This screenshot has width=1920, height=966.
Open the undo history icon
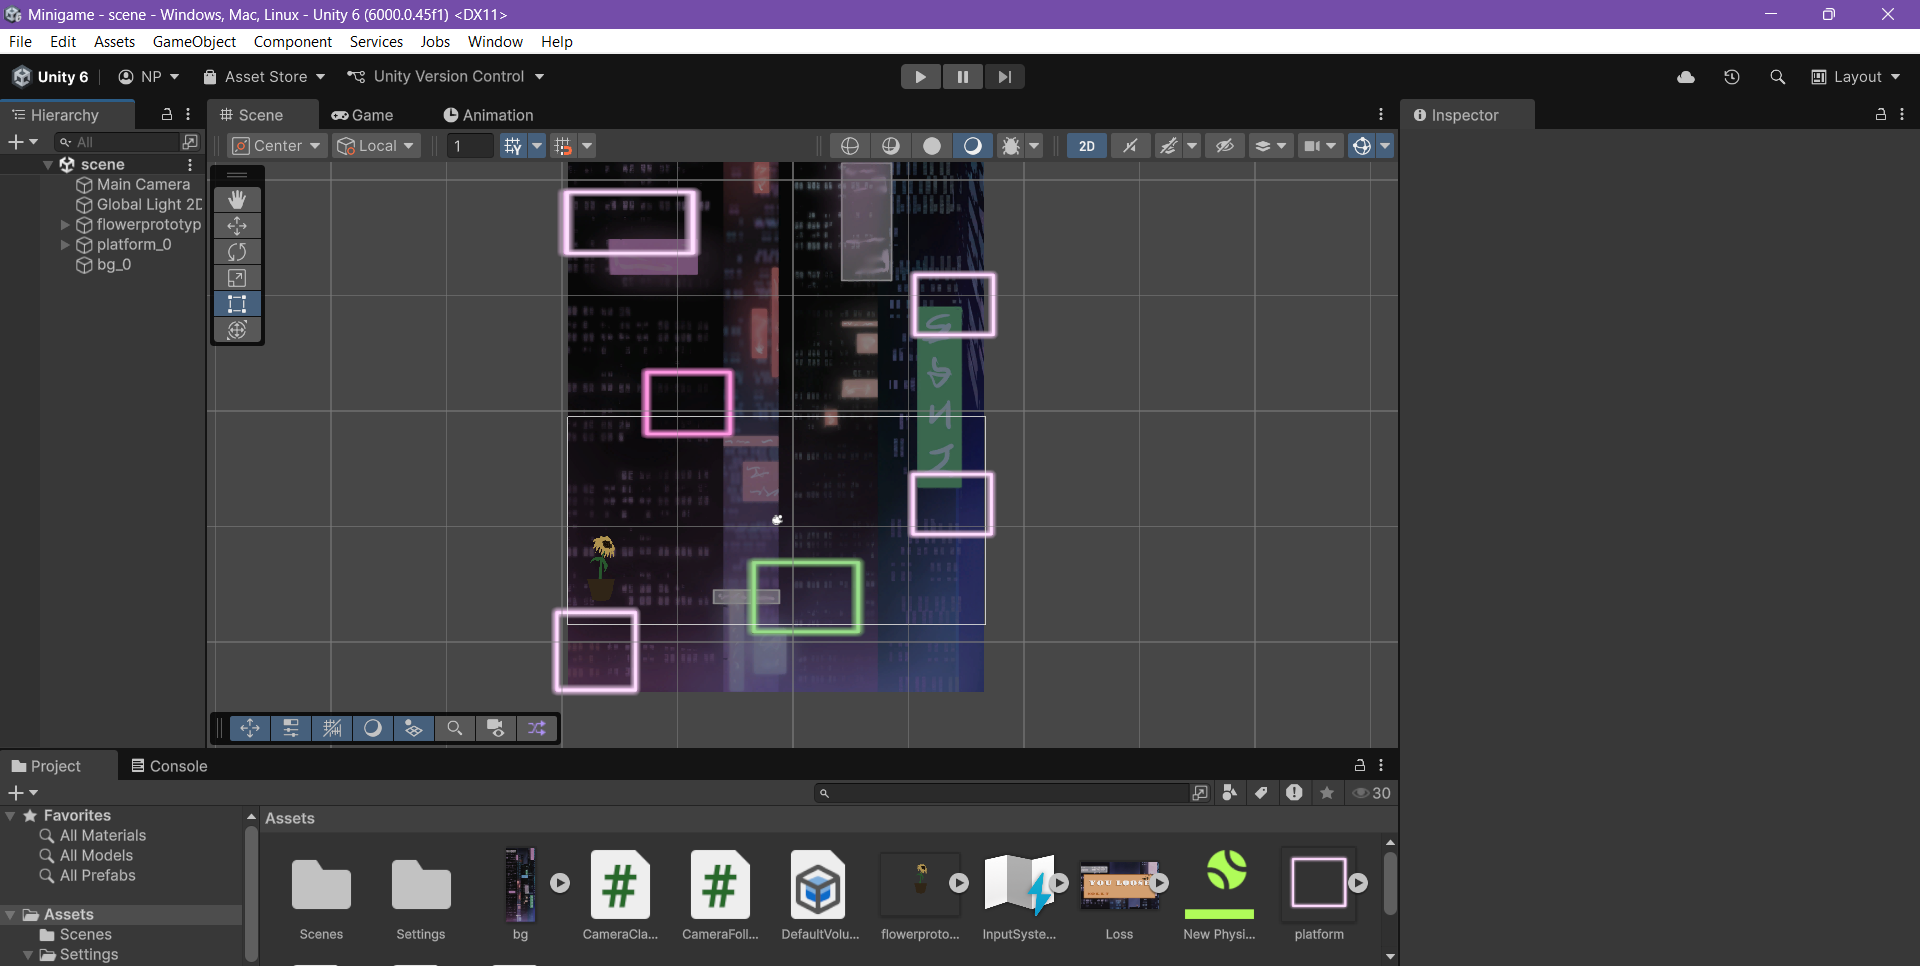1732,77
